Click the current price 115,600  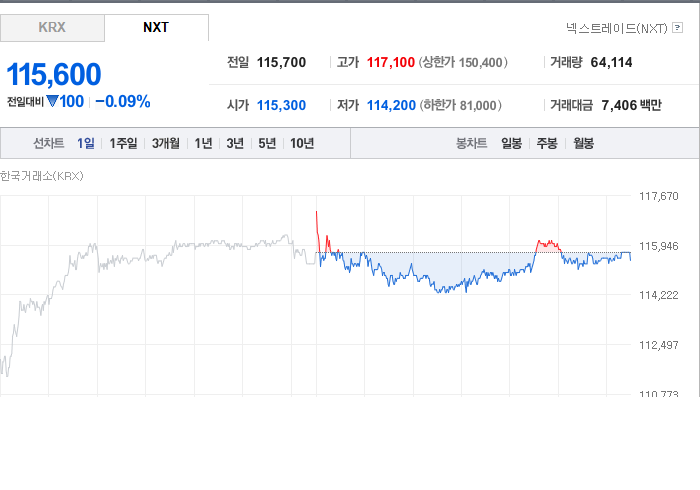pyautogui.click(x=54, y=74)
